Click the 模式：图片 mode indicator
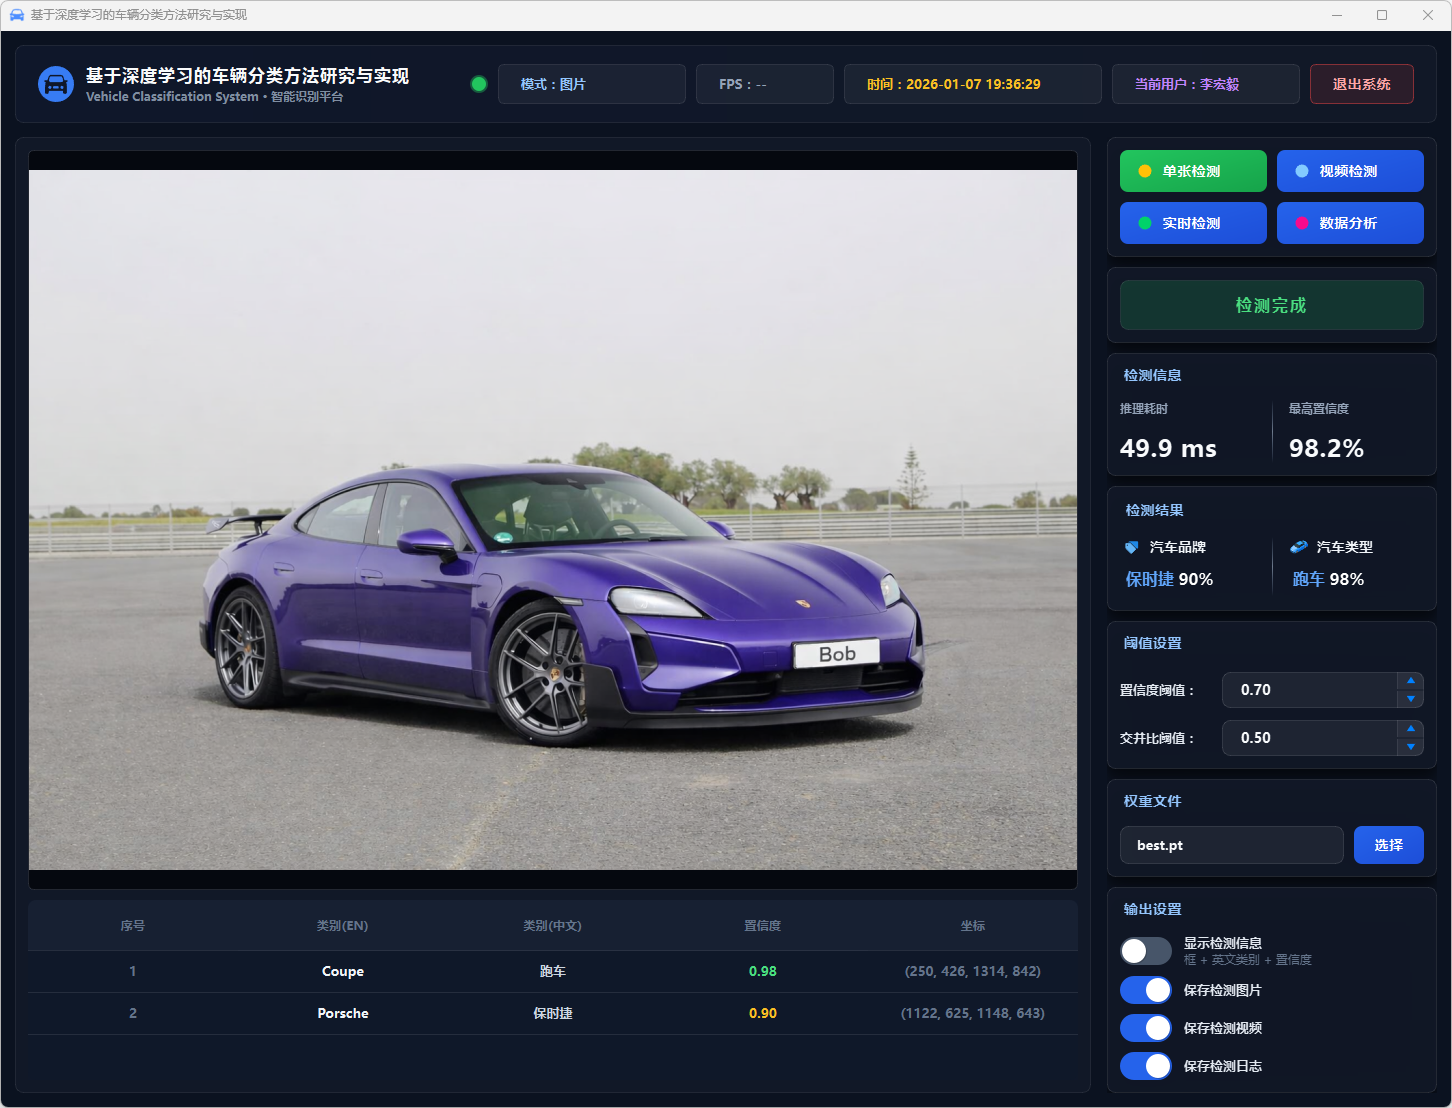 pyautogui.click(x=592, y=84)
